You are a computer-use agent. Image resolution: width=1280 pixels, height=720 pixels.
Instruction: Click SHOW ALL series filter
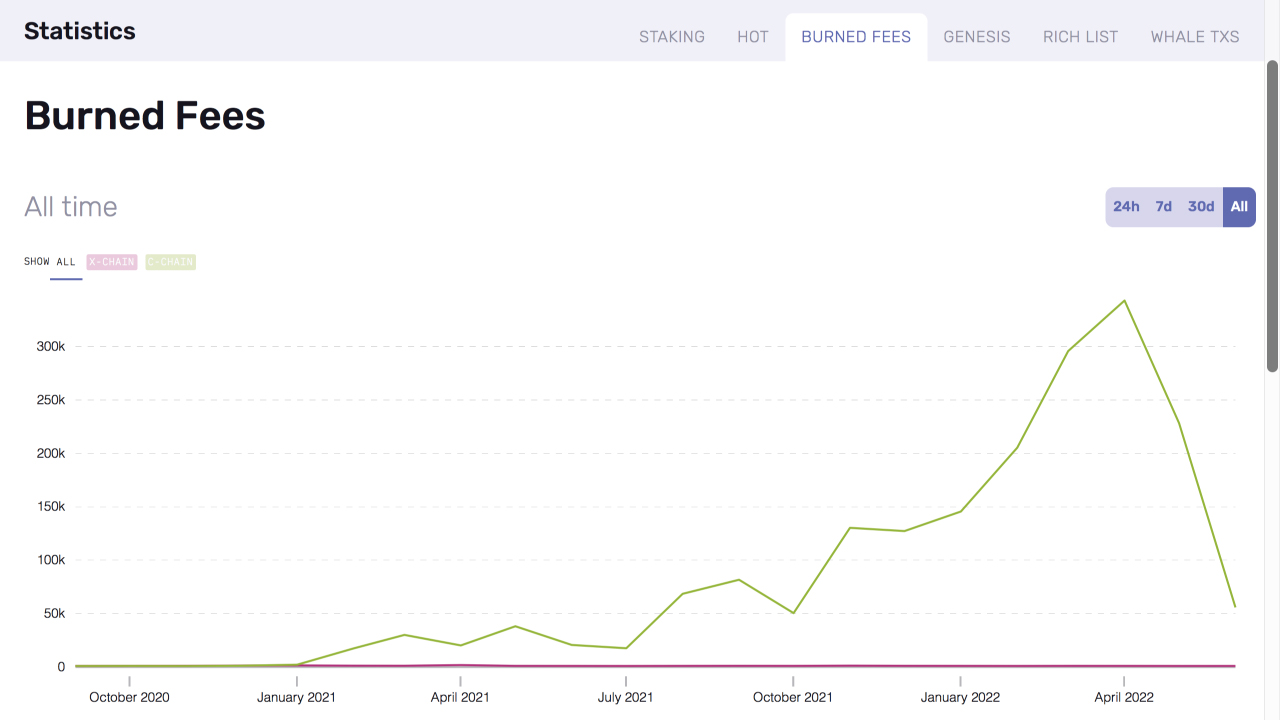pyautogui.click(x=50, y=262)
